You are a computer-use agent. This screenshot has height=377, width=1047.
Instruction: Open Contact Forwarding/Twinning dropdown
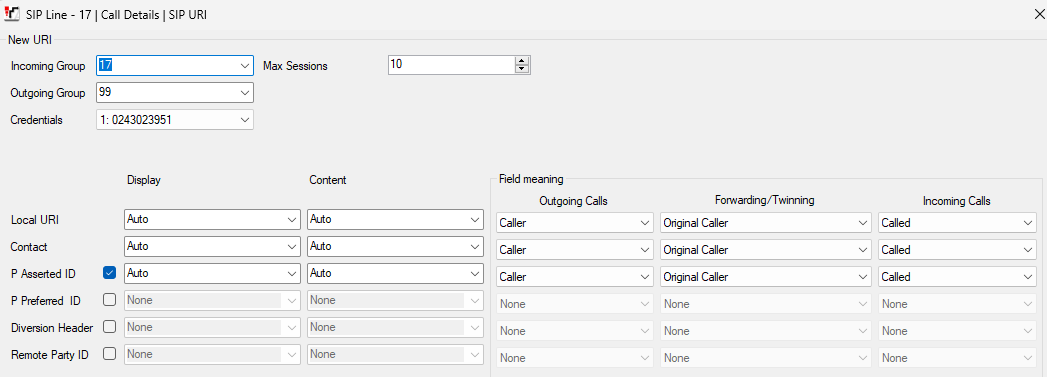(x=766, y=250)
